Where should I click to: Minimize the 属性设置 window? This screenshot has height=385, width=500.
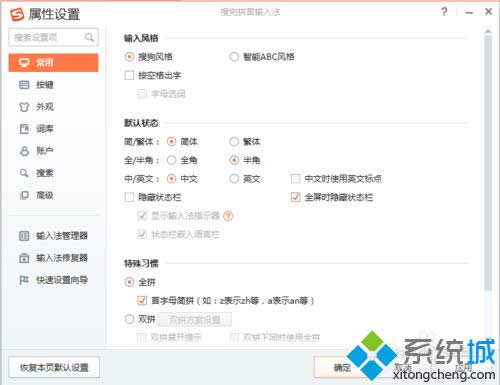click(x=469, y=13)
